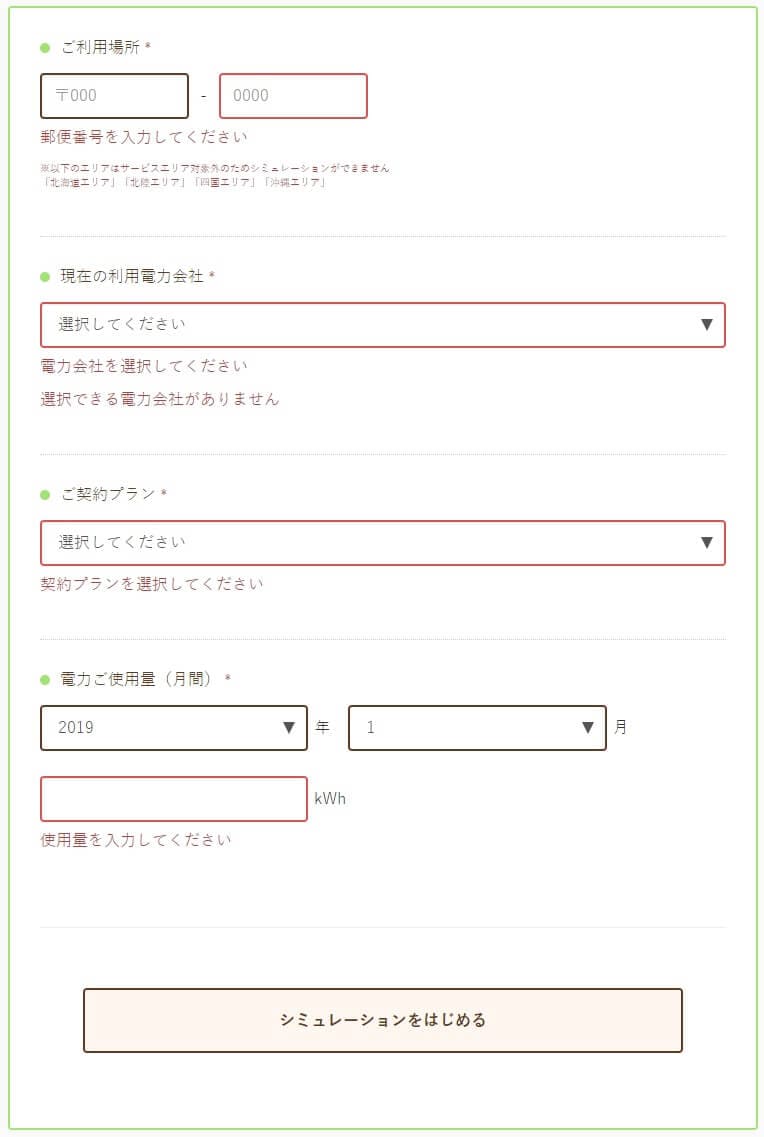Focus the 0000 postal code suffix field

click(294, 96)
